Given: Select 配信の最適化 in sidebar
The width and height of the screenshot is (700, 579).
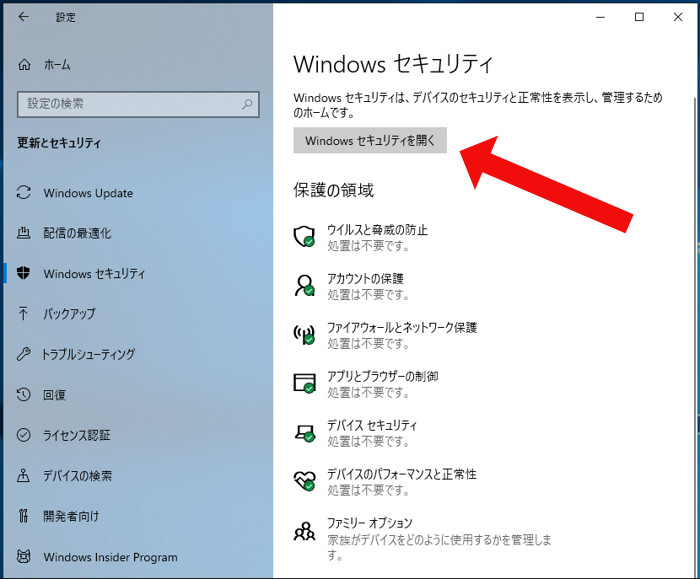Looking at the screenshot, I should (x=77, y=233).
